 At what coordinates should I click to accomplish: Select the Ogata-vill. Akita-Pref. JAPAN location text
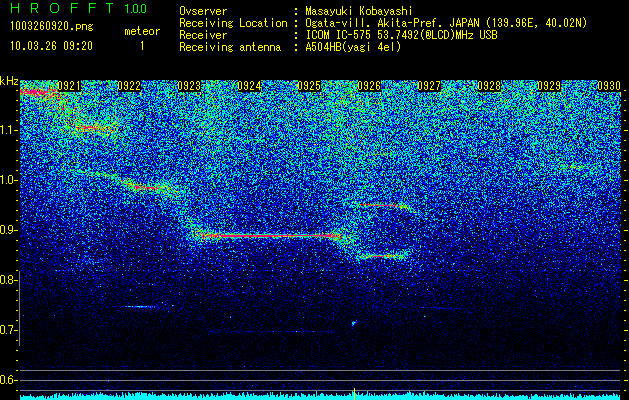pyautogui.click(x=446, y=23)
